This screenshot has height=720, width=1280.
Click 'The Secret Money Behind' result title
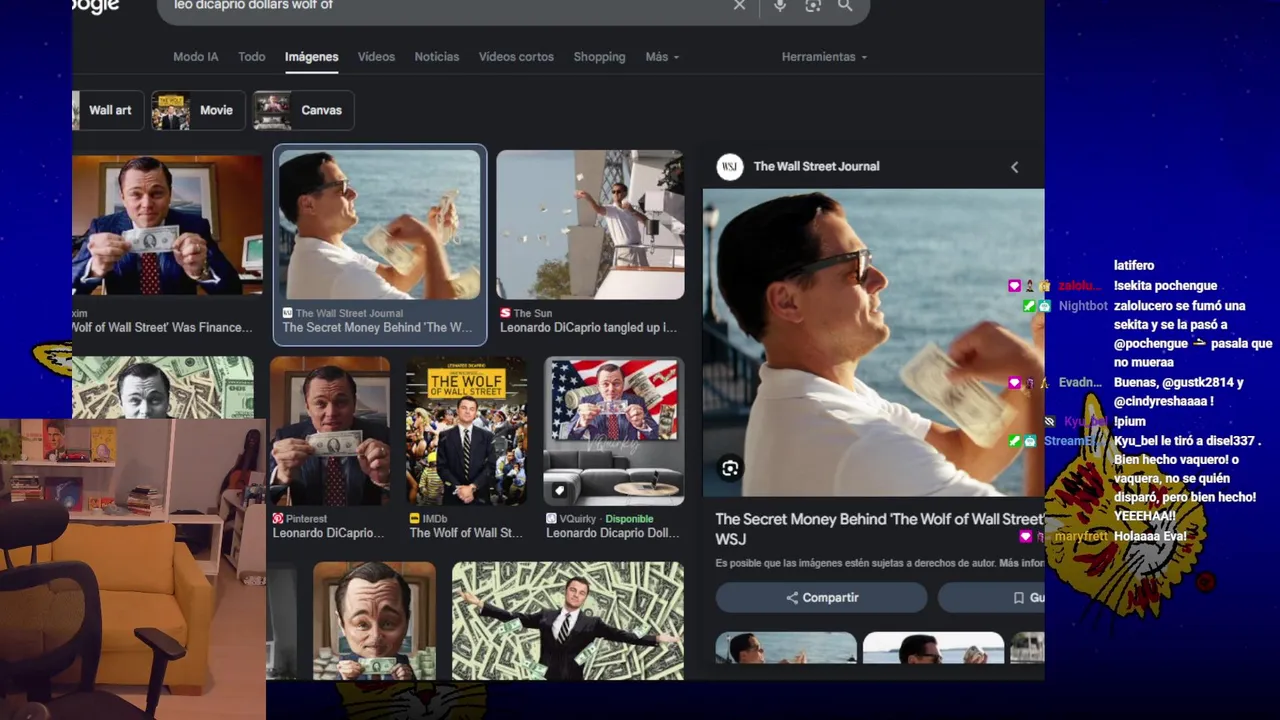click(377, 327)
